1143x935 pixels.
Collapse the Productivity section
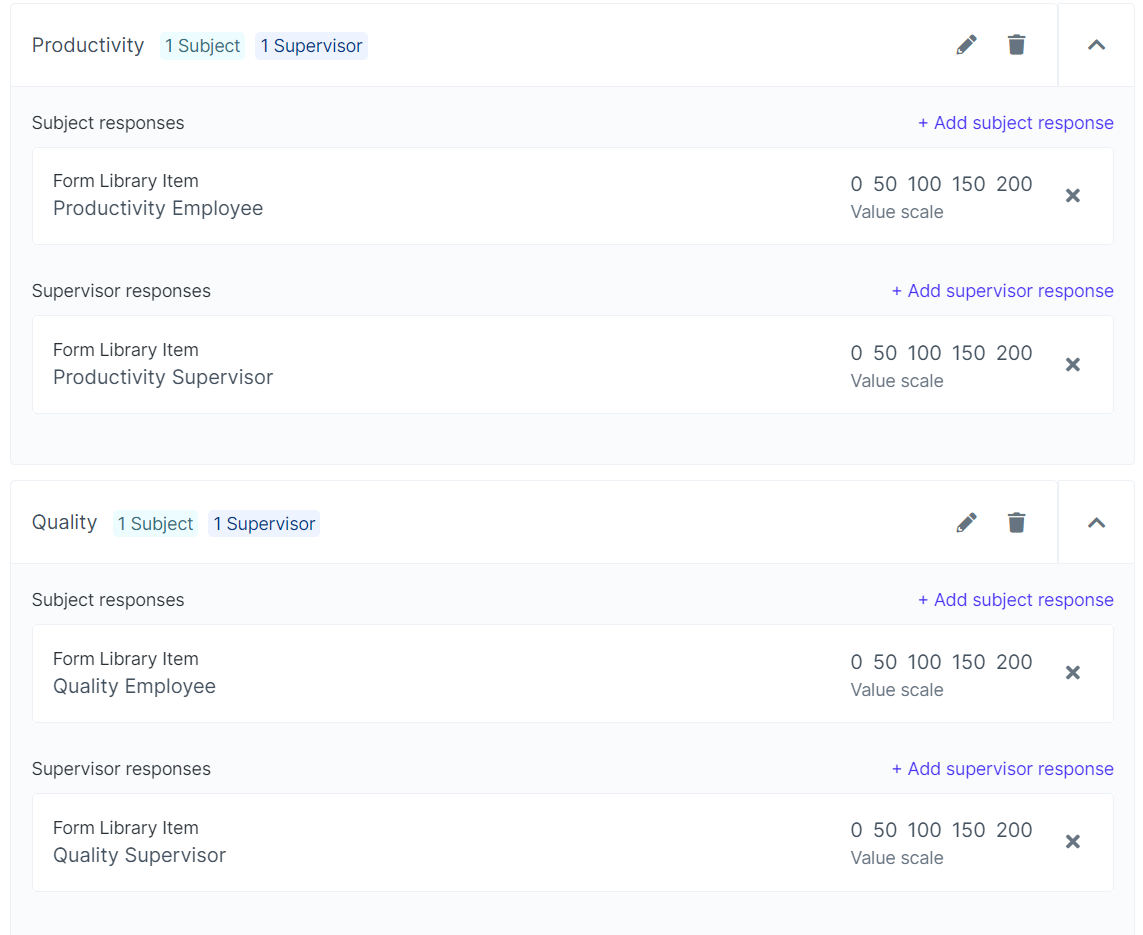pyautogui.click(x=1096, y=45)
